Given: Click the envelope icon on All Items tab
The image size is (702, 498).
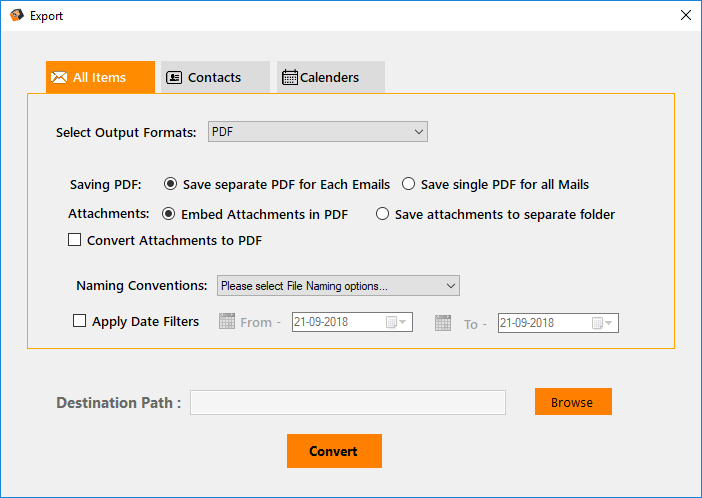Looking at the screenshot, I should (59, 77).
